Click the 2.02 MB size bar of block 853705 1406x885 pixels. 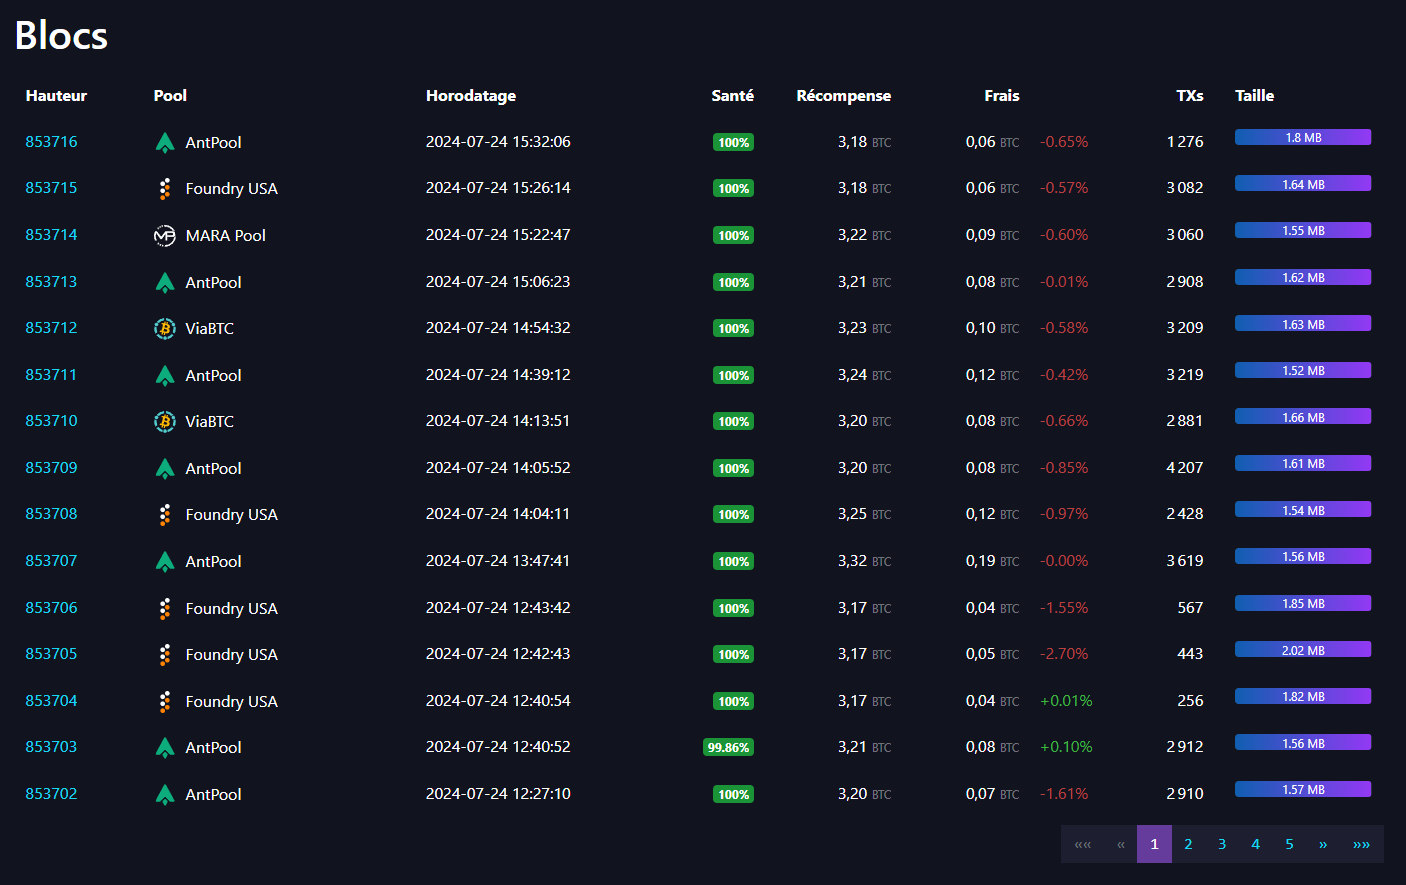(1303, 649)
